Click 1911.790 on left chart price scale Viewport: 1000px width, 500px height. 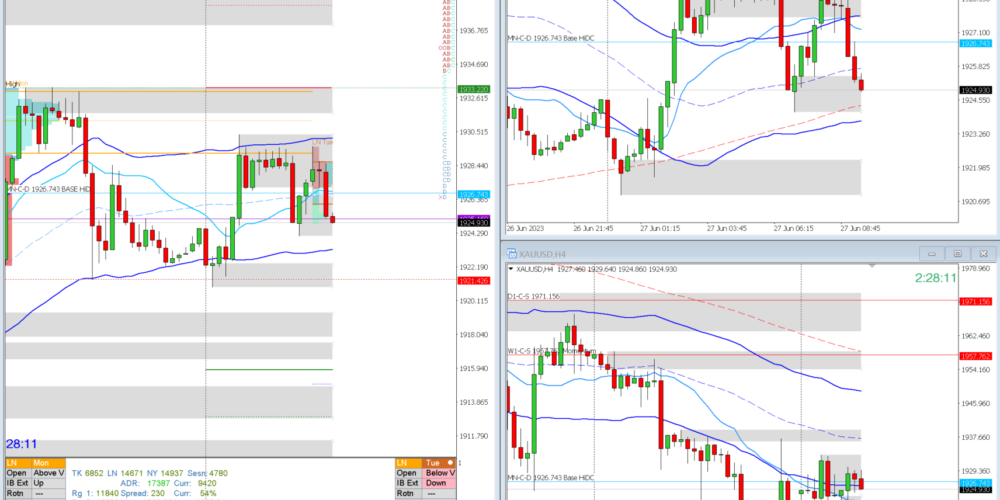coord(473,436)
